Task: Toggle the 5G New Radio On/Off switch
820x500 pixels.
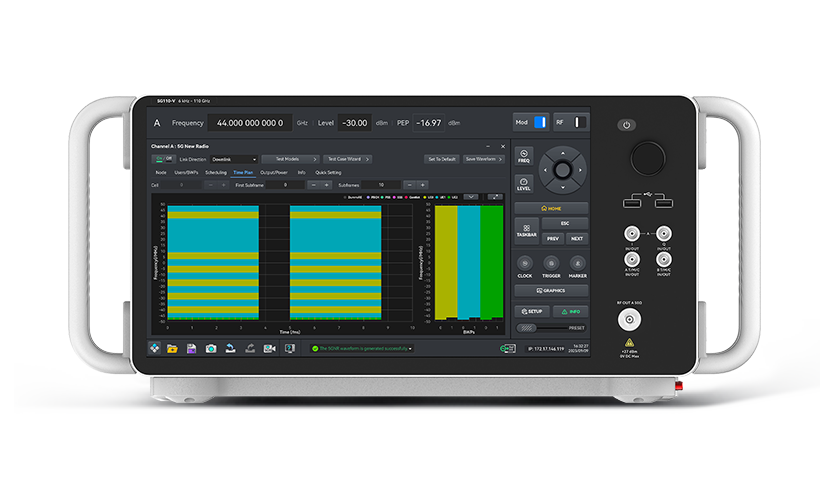Action: (x=162, y=158)
